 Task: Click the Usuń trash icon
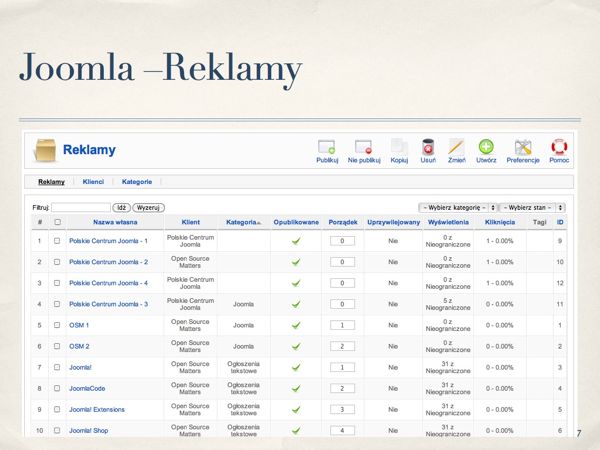[428, 147]
